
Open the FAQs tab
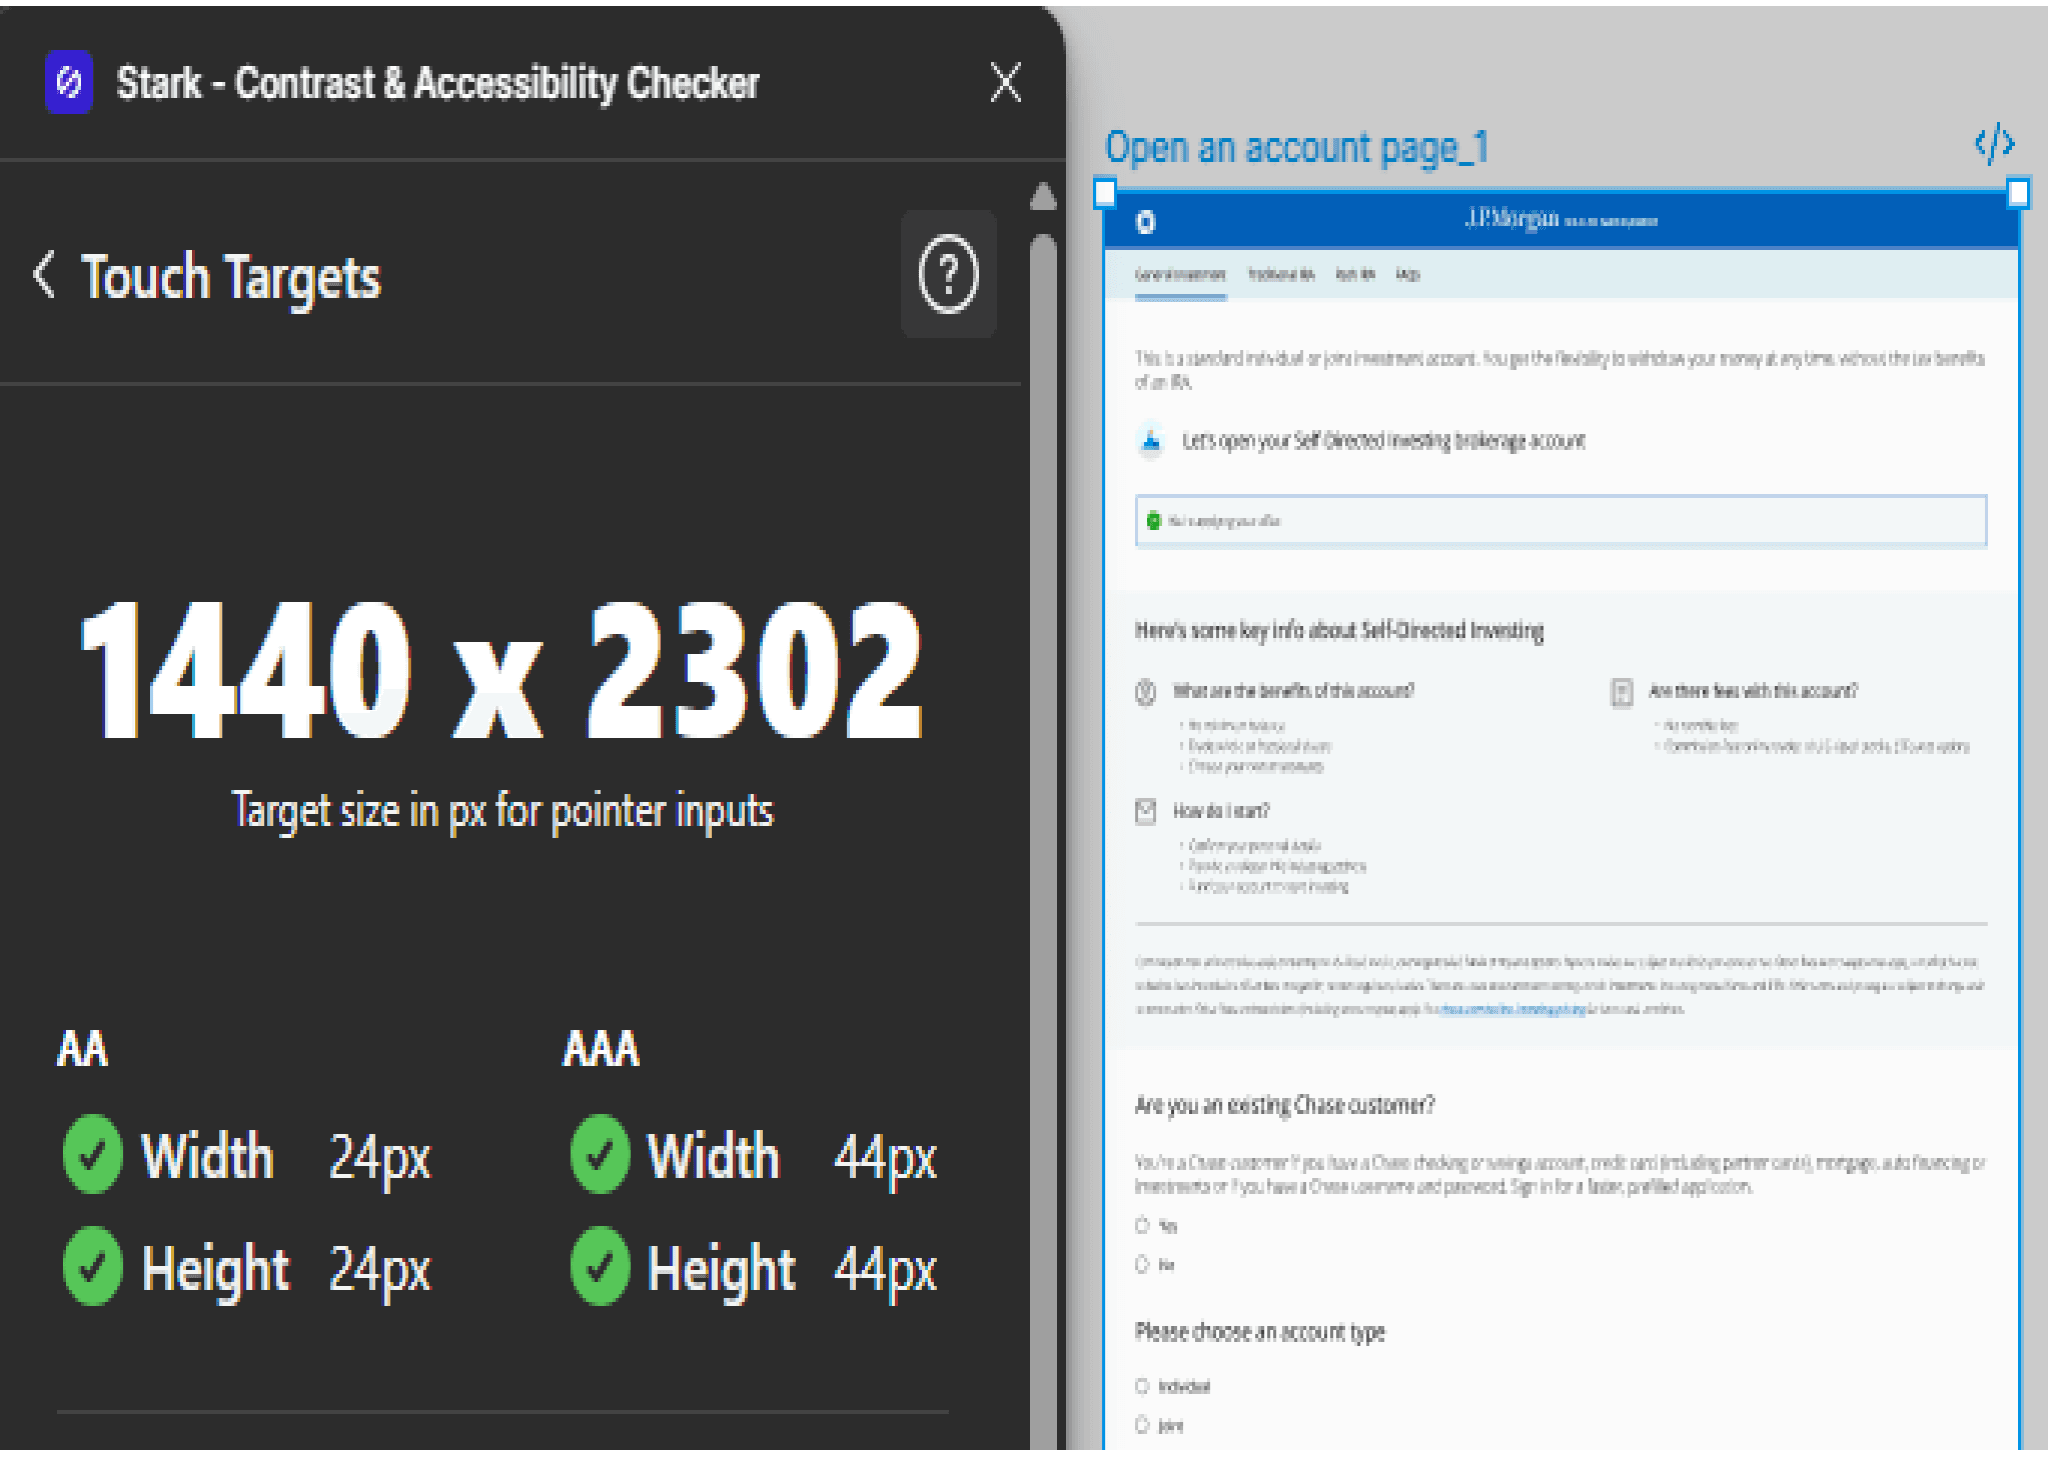(1407, 275)
